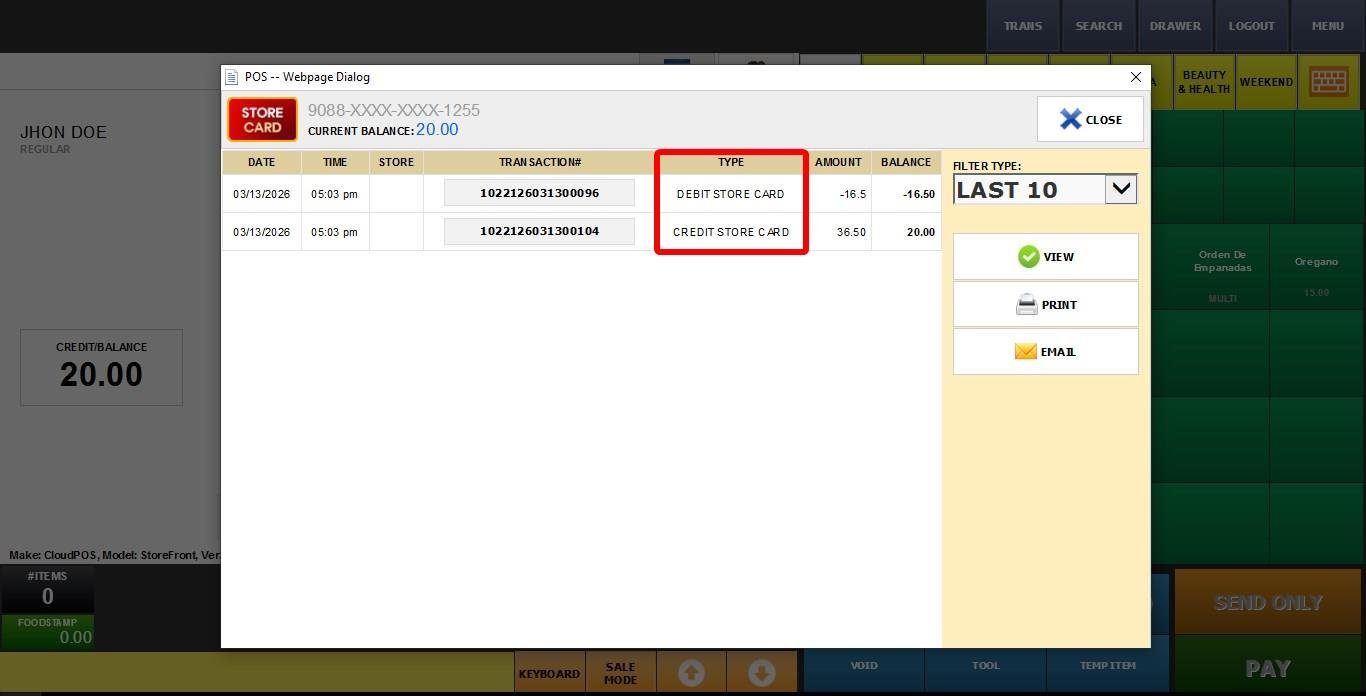Open the Last 10 filter combo box
This screenshot has width=1366, height=696.
click(x=1030, y=189)
